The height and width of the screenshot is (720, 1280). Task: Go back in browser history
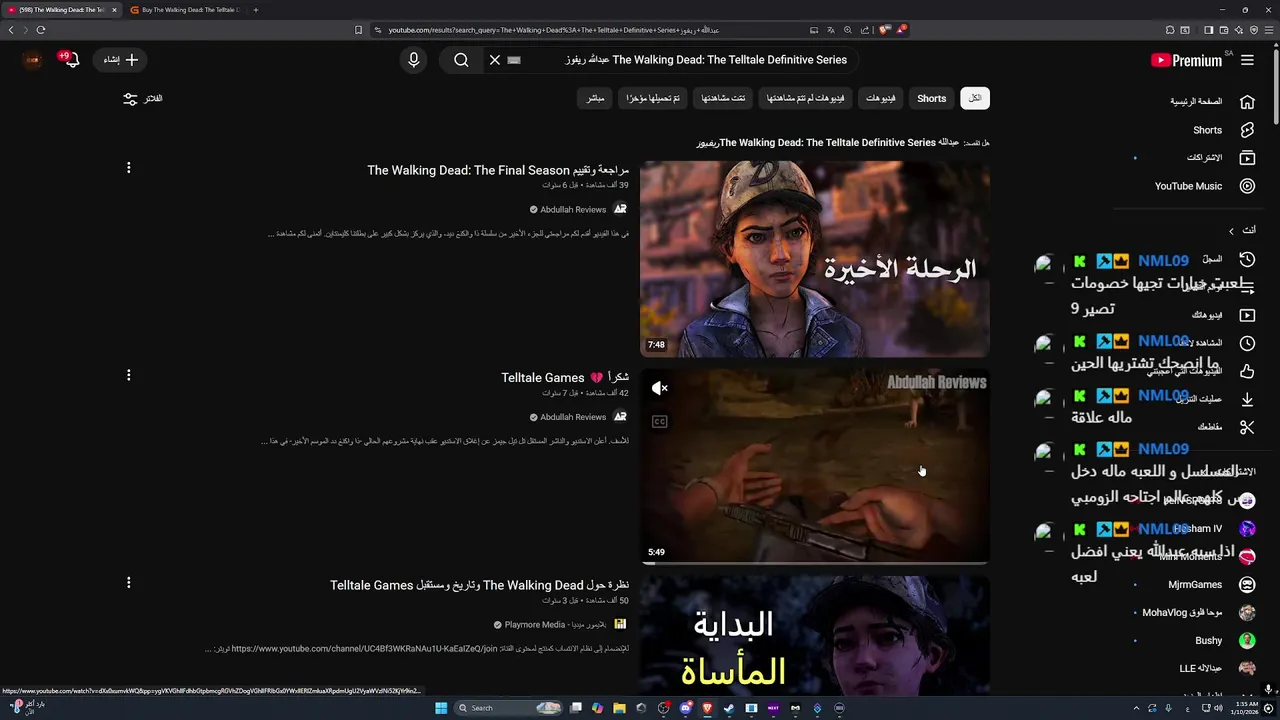pos(11,30)
